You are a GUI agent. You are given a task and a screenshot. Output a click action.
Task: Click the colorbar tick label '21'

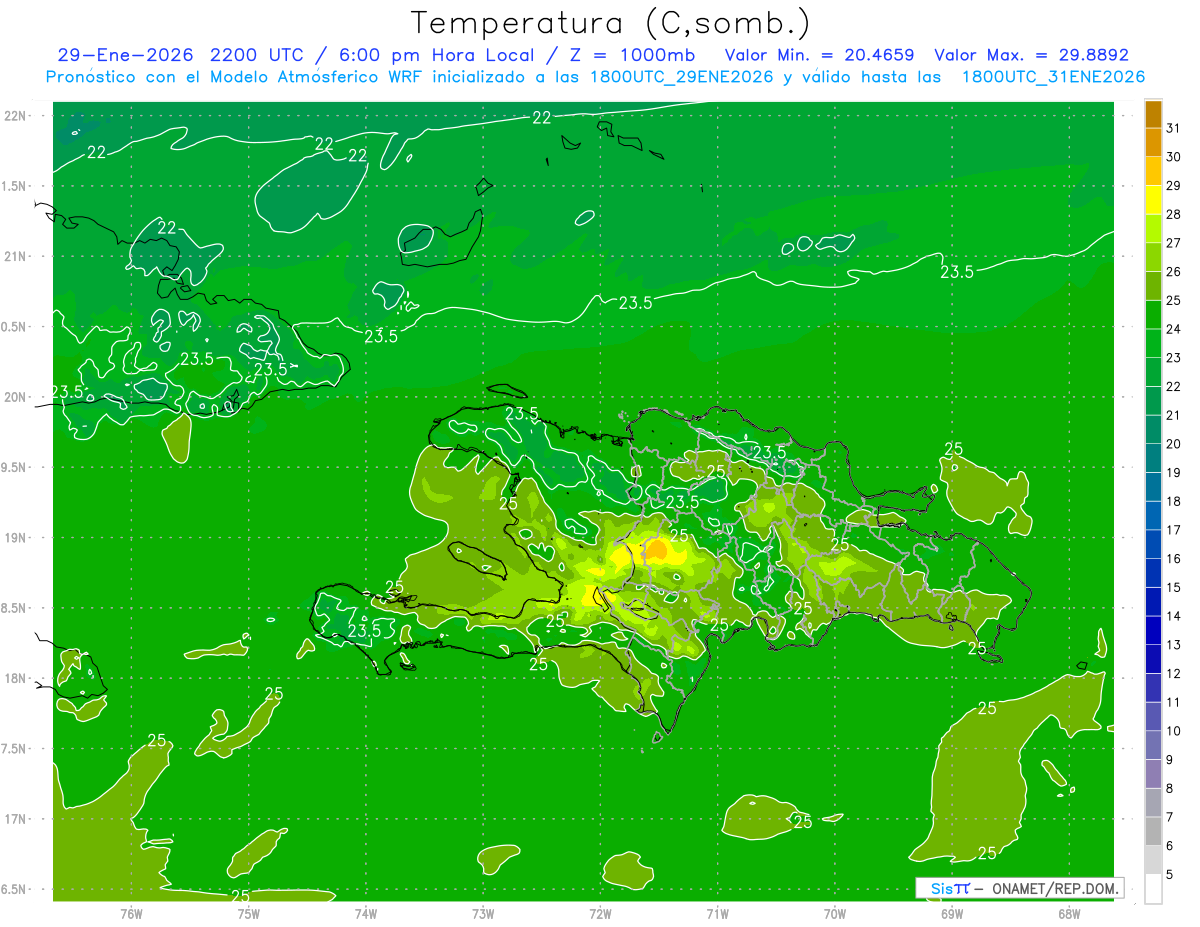pyautogui.click(x=1174, y=415)
